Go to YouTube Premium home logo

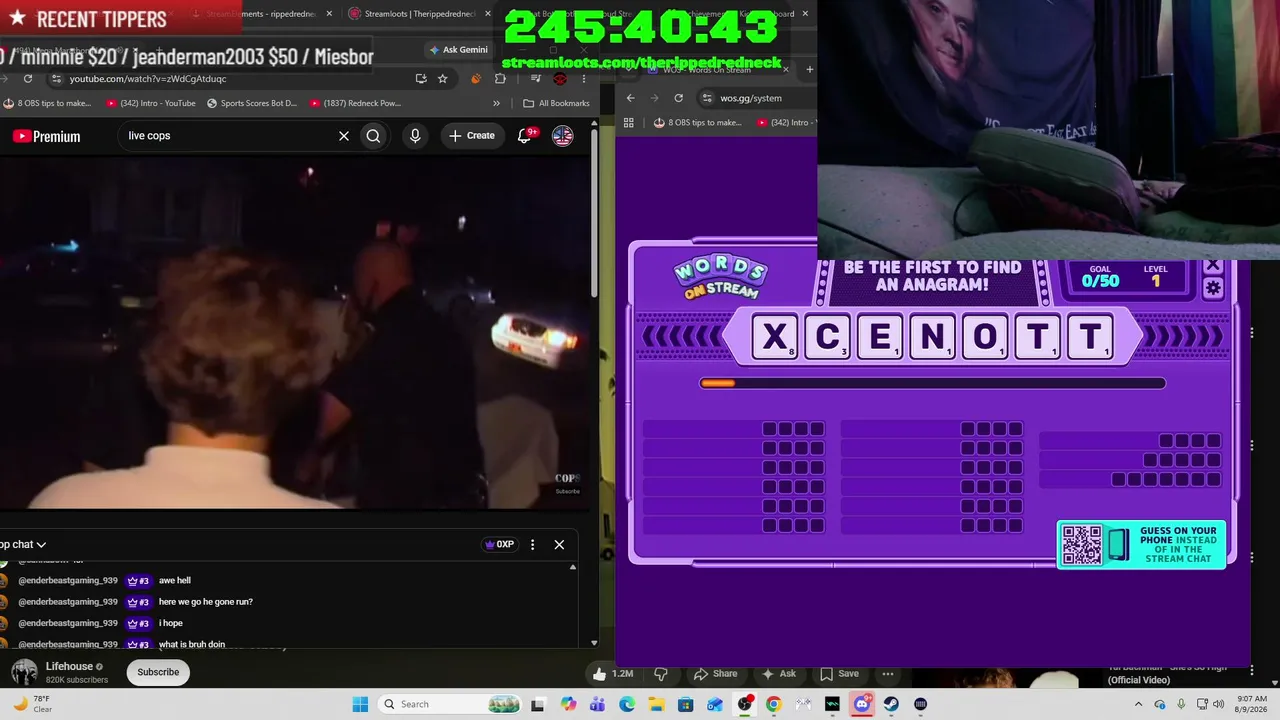pyautogui.click(x=47, y=136)
